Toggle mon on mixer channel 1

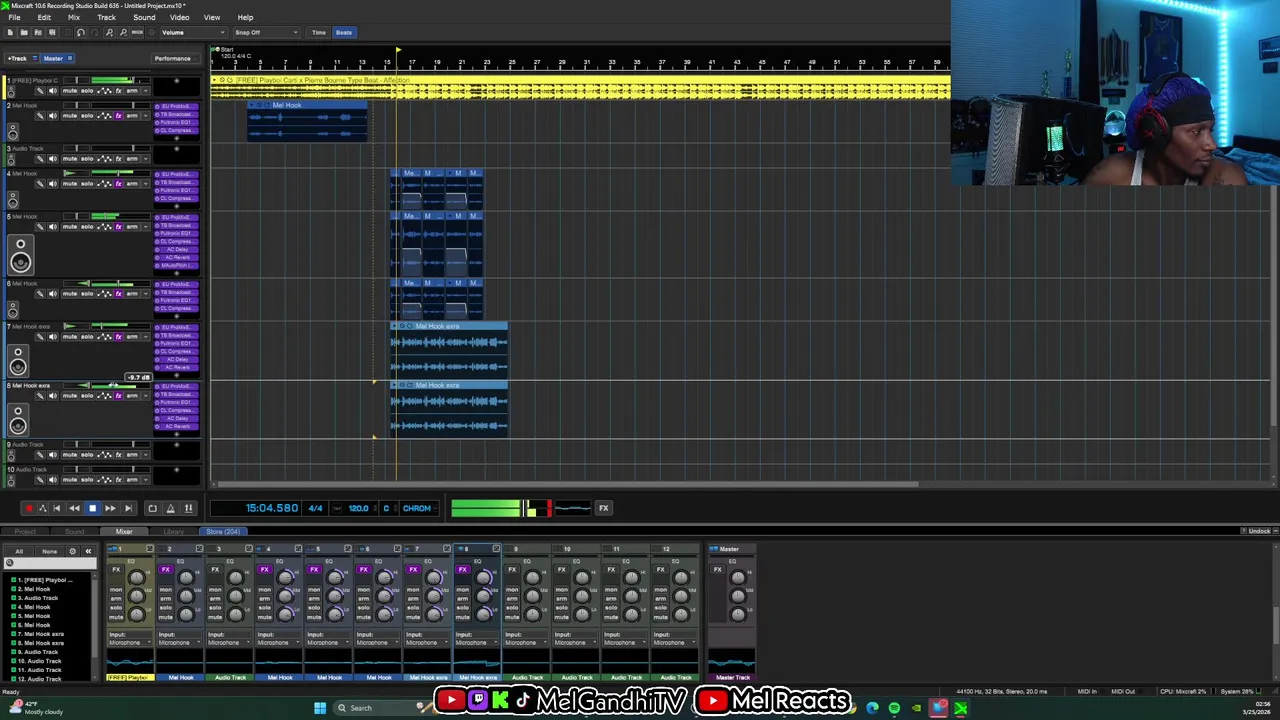[116, 590]
